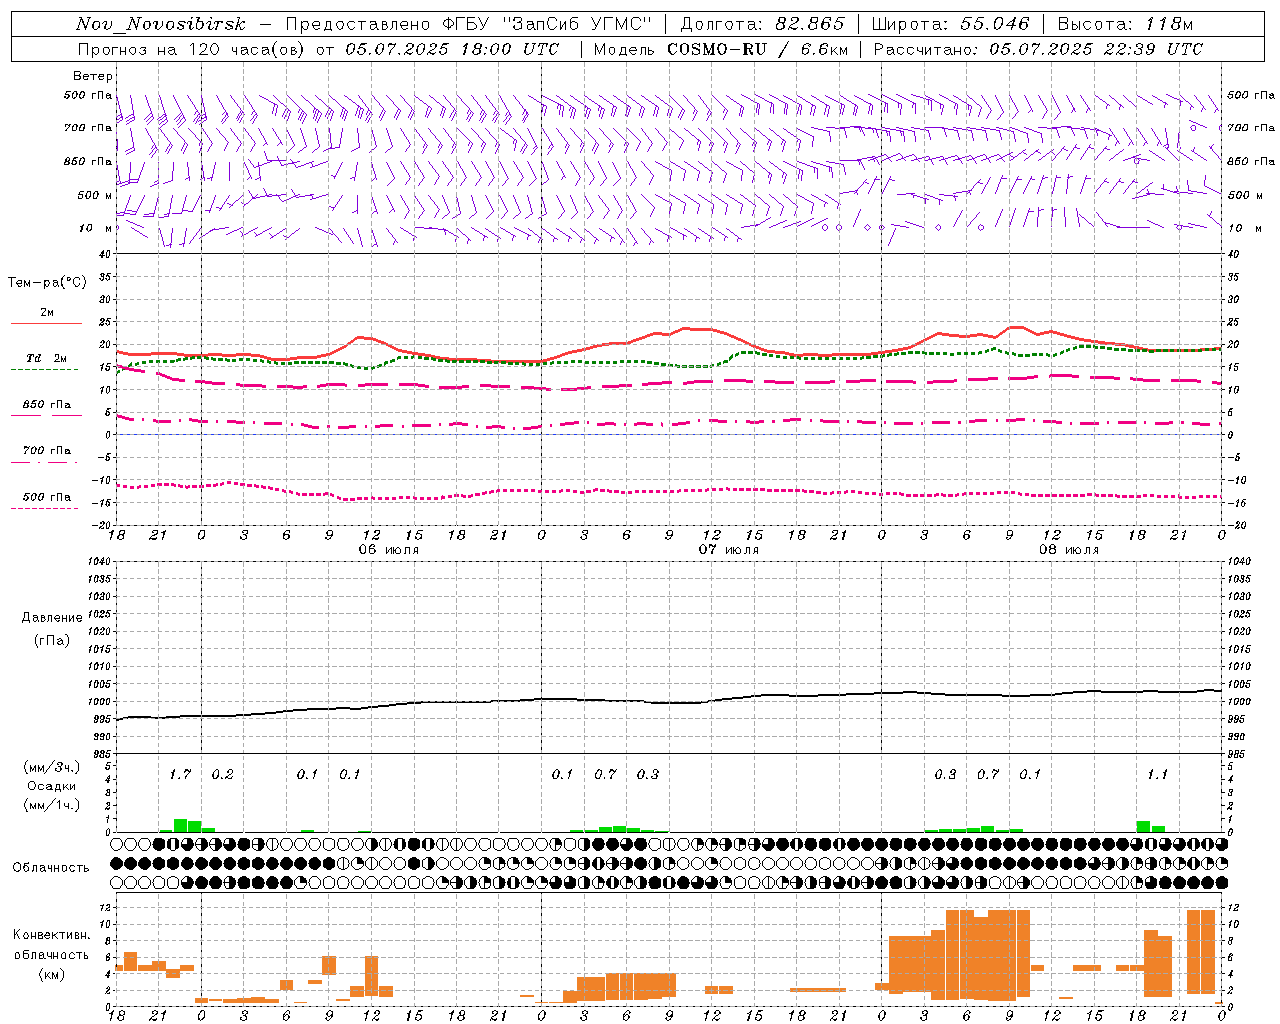Click the 08 июля date label
Image resolution: width=1280 pixels, height=1024 pixels.
(1068, 550)
